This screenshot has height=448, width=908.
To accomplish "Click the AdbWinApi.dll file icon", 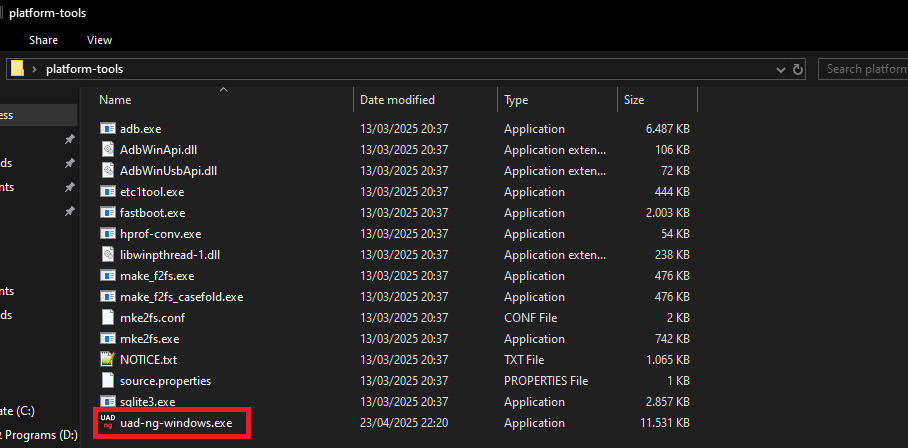I will click(109, 150).
